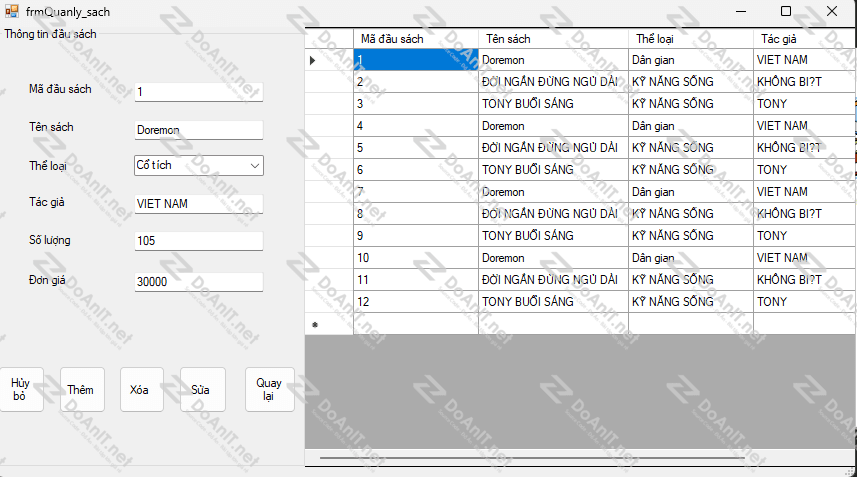Click the Số lượng input field
This screenshot has width=857, height=477.
(x=198, y=241)
